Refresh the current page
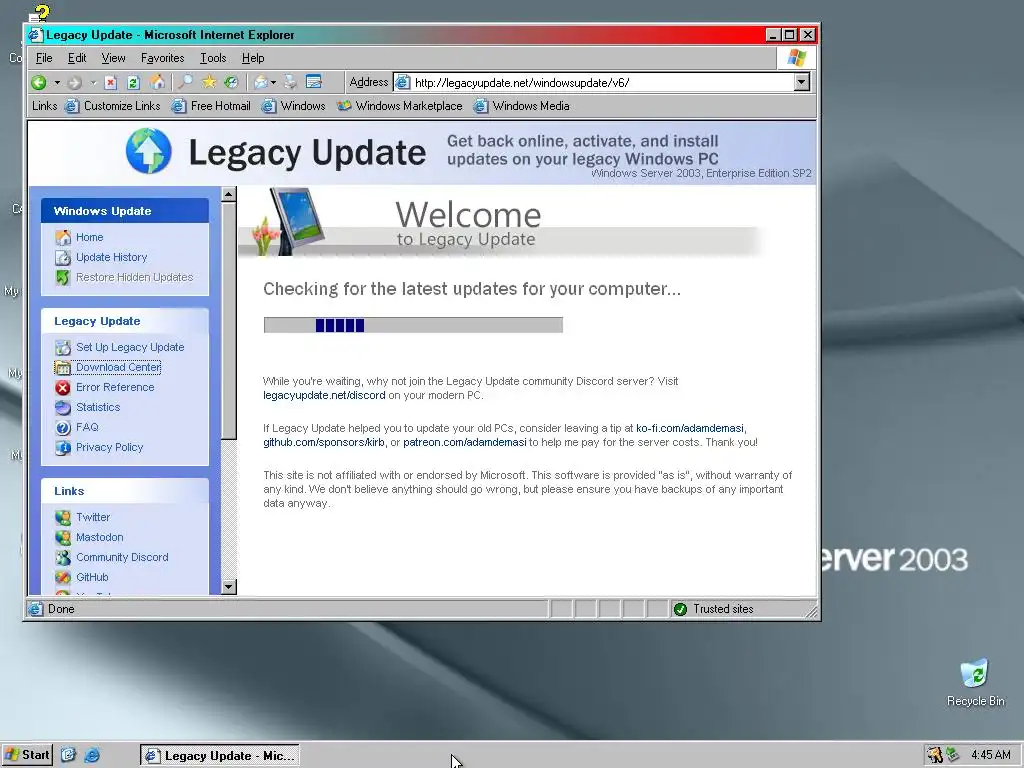The image size is (1024, 768). pos(133,82)
